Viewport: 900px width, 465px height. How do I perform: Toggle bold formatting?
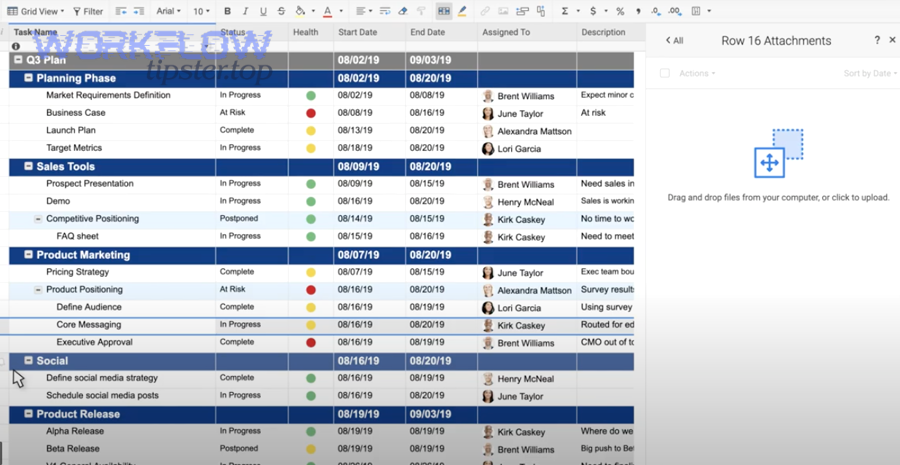click(227, 11)
